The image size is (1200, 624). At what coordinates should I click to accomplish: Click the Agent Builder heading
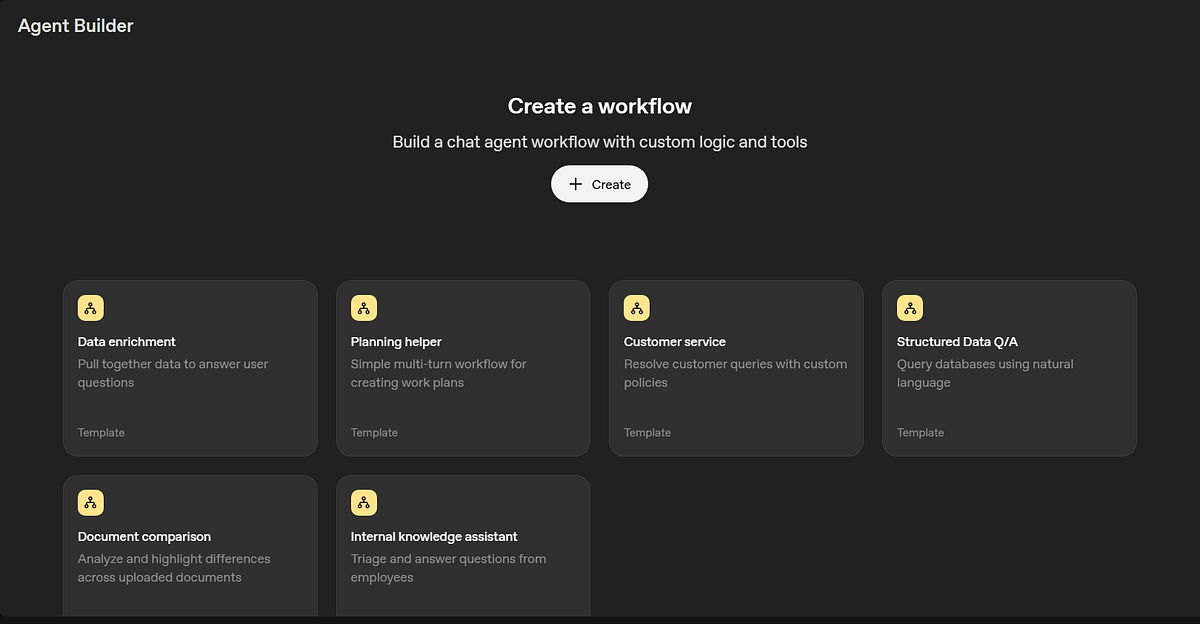click(74, 25)
